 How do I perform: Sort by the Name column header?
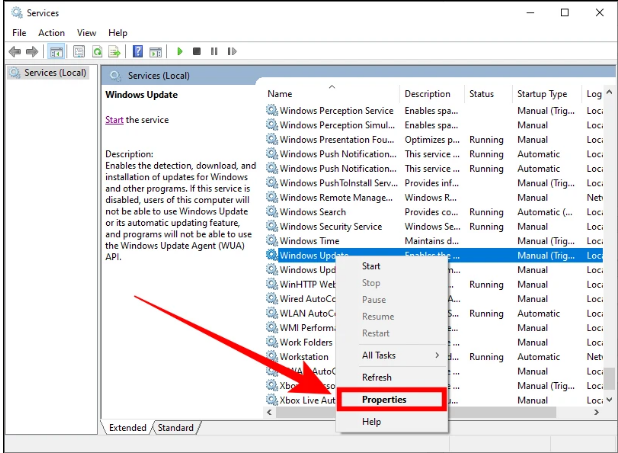(x=331, y=94)
